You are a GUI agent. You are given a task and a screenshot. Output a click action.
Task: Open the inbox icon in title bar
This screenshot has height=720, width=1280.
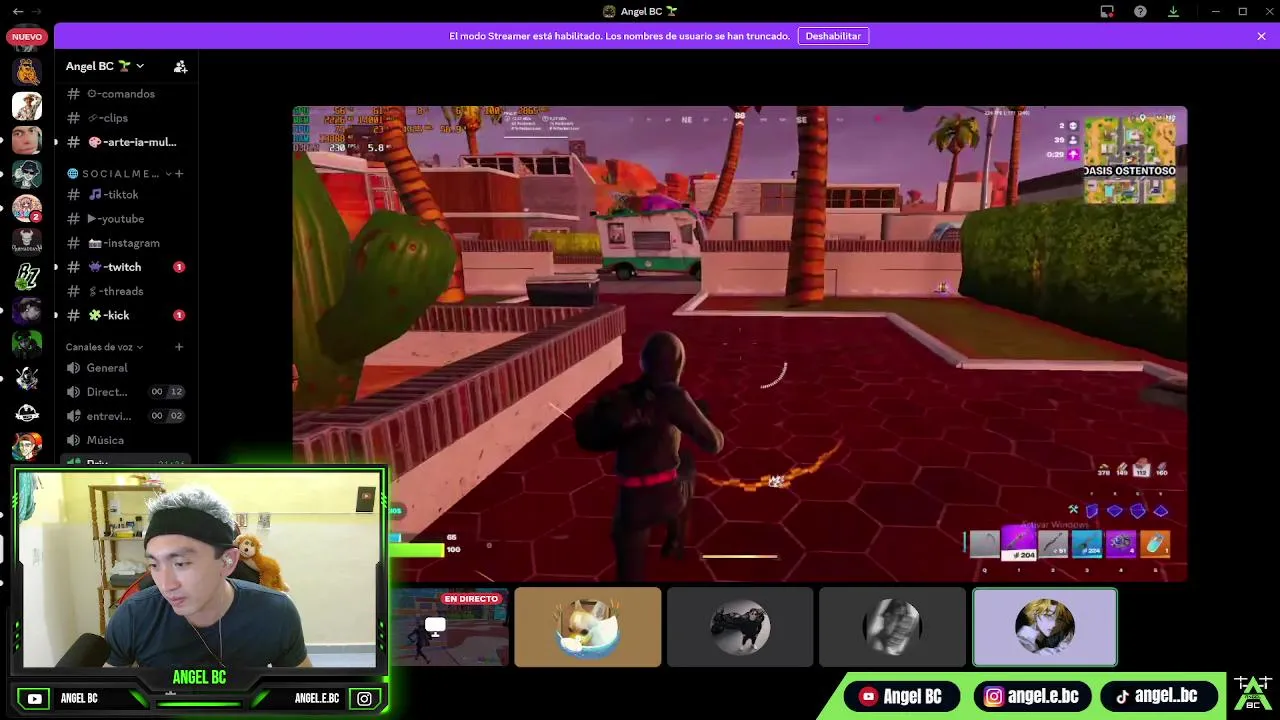pyautogui.click(x=1107, y=11)
